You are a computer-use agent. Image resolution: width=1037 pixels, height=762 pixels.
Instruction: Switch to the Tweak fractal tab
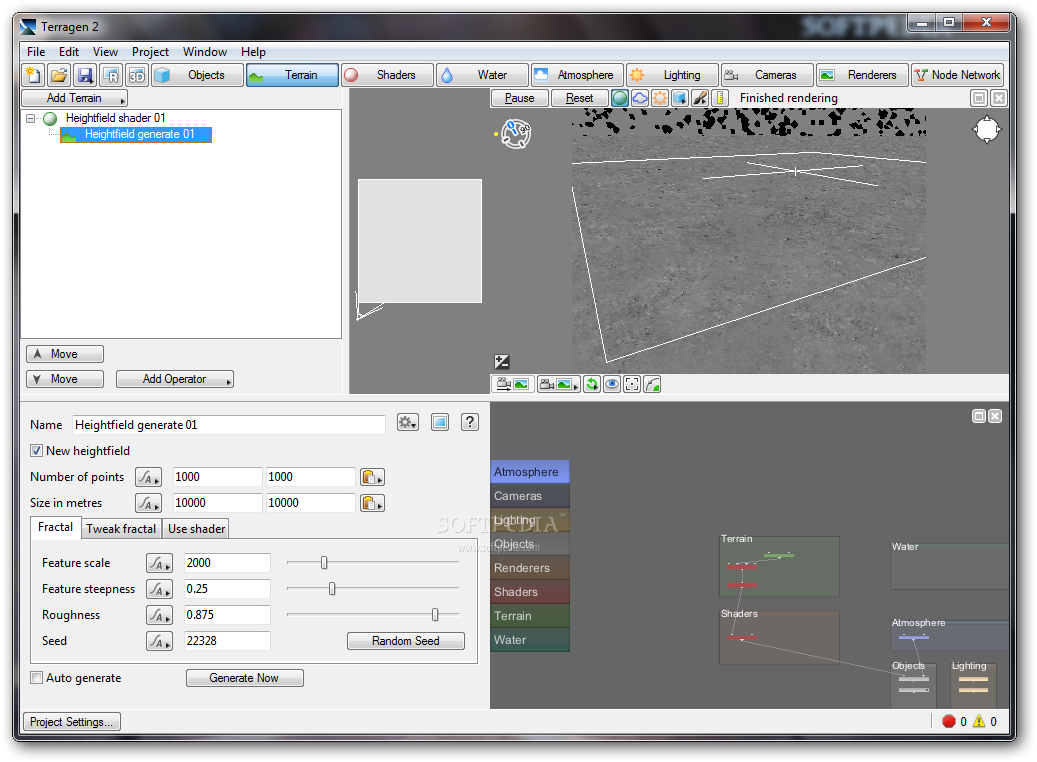121,529
